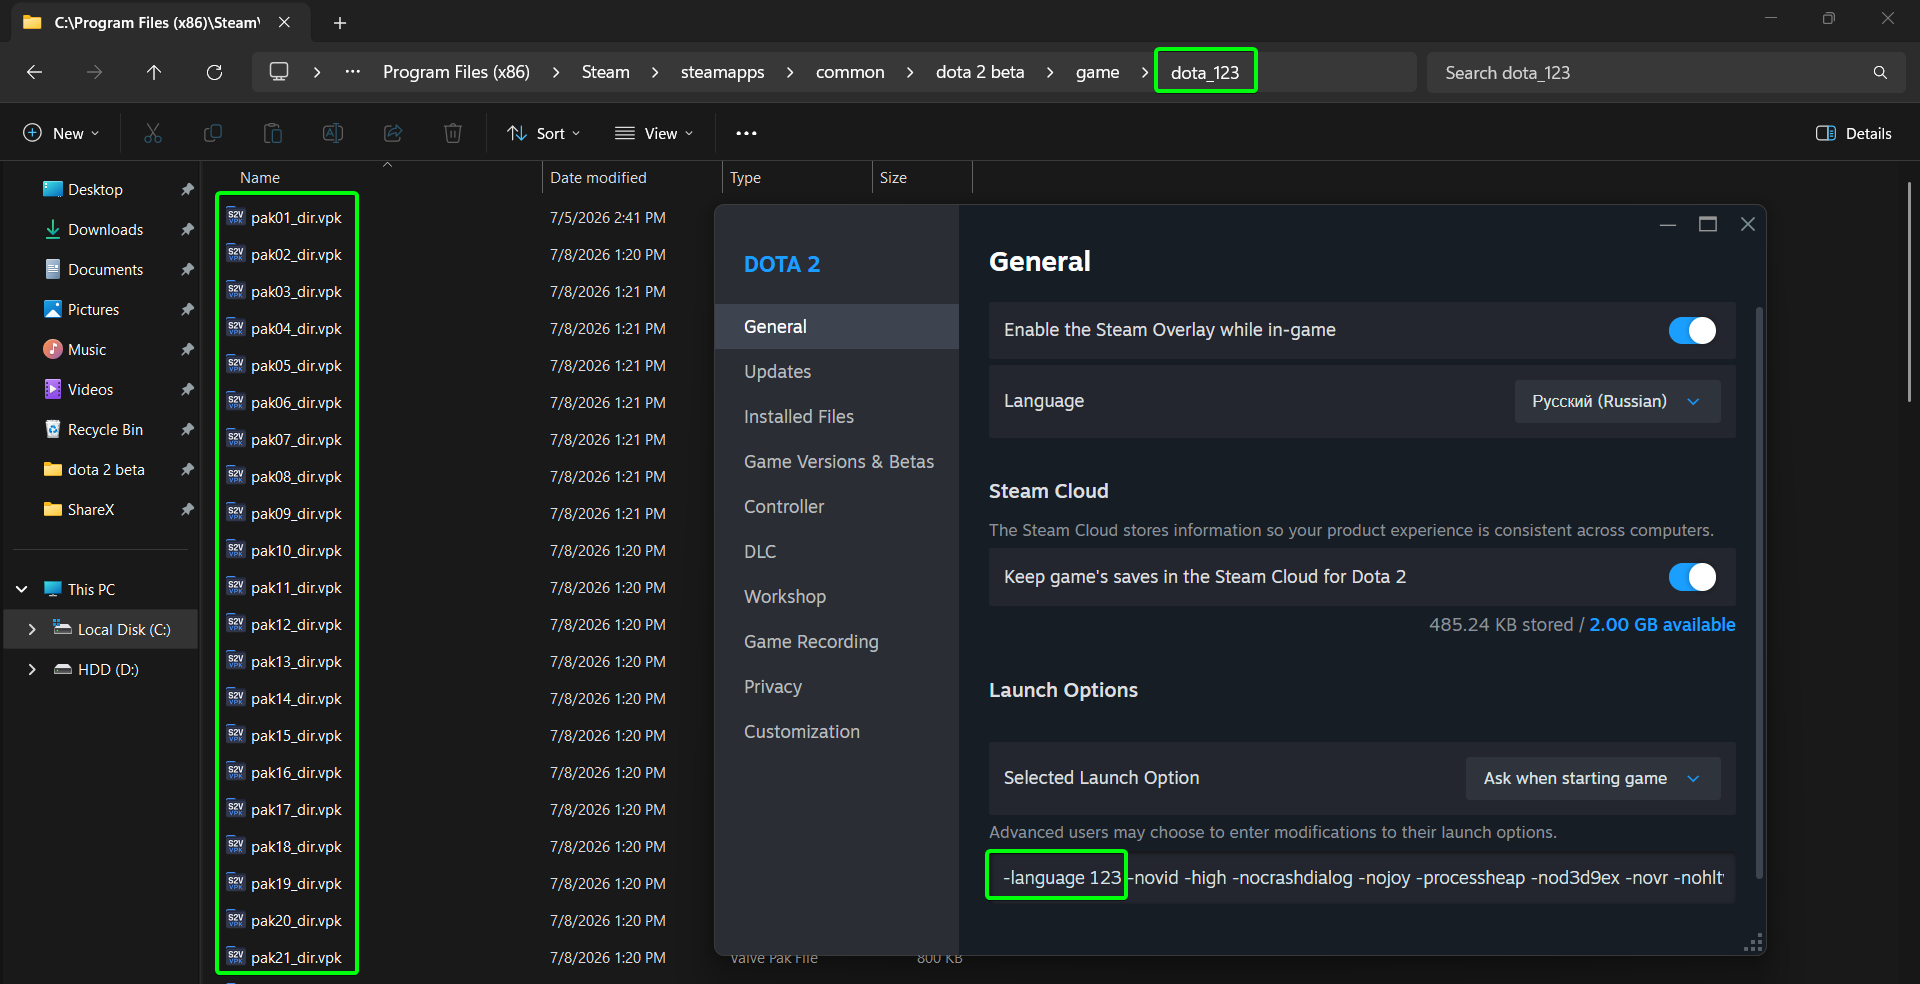Click in the launch options text field

(x=1361, y=878)
